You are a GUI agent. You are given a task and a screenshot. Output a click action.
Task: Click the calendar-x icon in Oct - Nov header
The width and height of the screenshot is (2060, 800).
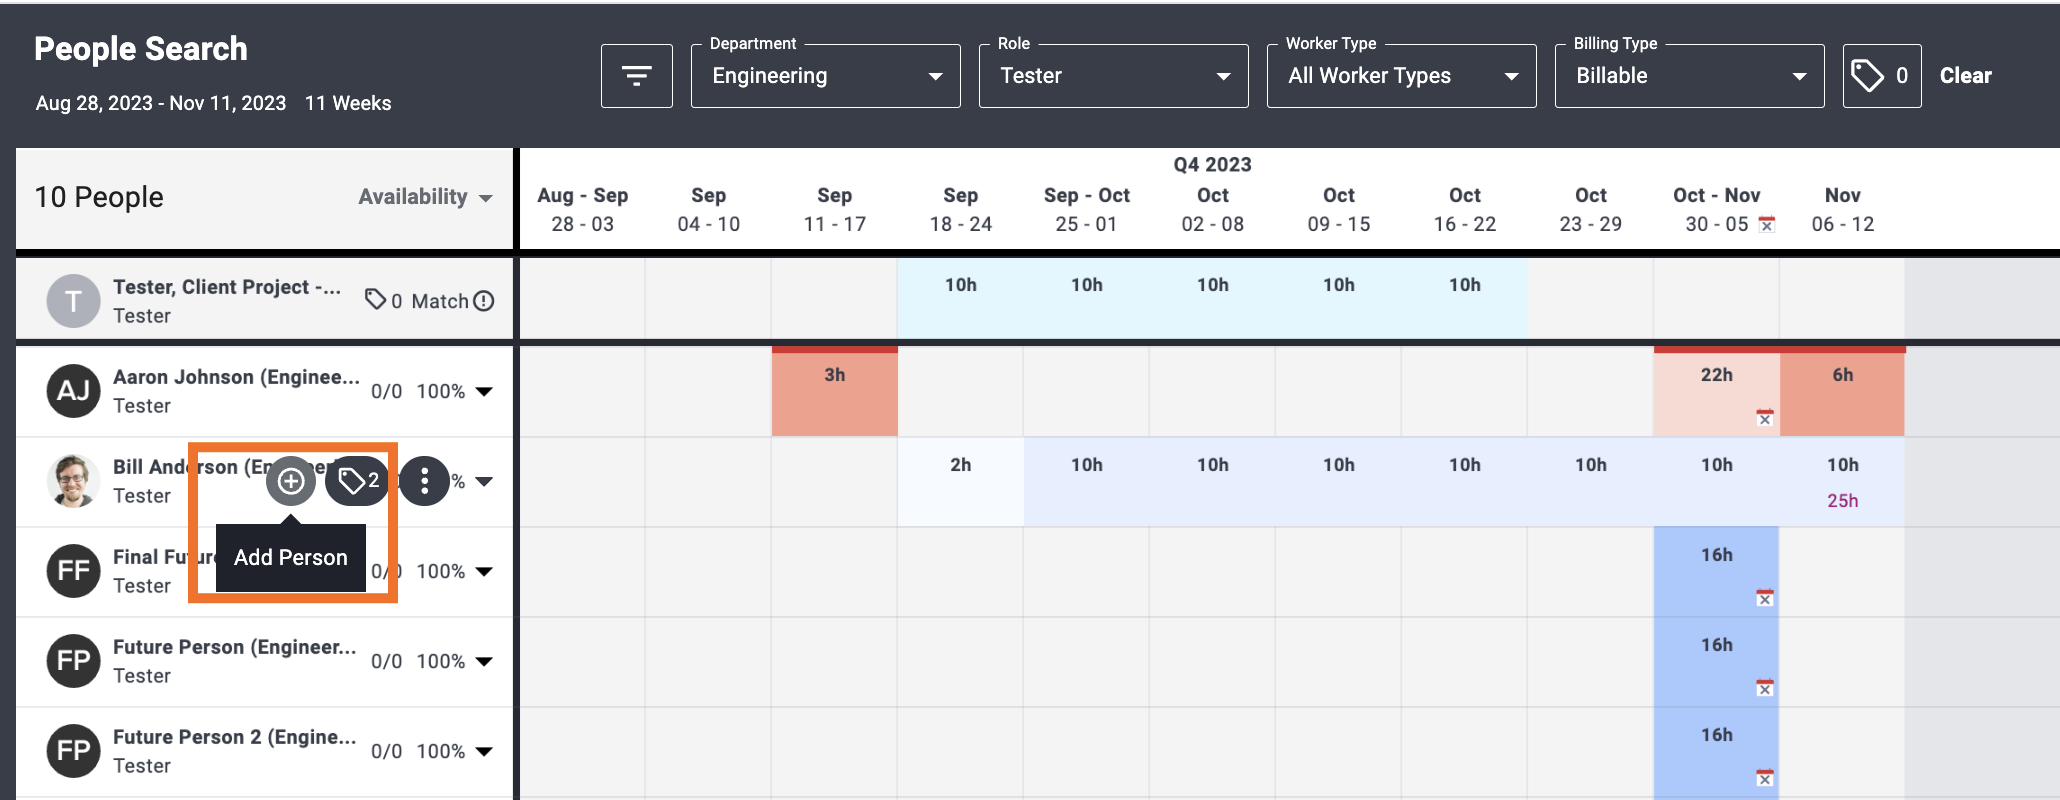point(1767,225)
